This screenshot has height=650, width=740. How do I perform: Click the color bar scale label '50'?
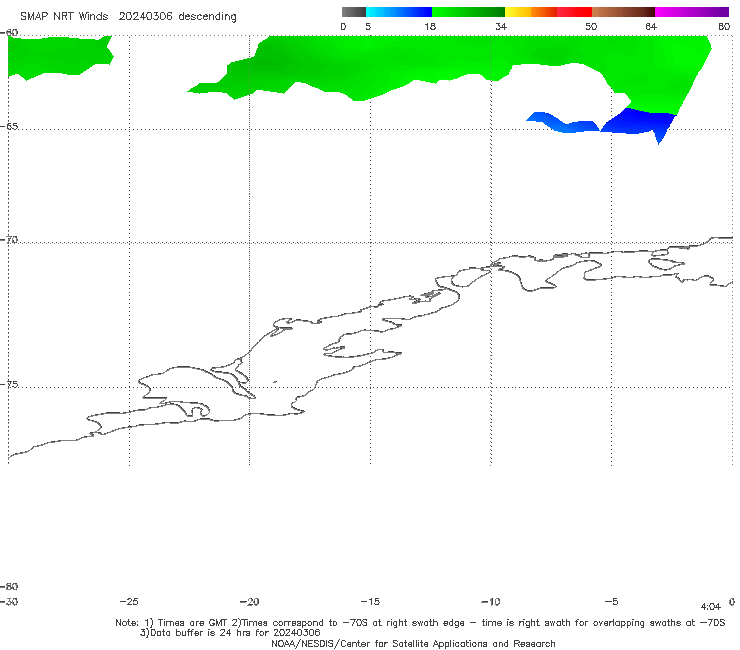pyautogui.click(x=591, y=27)
